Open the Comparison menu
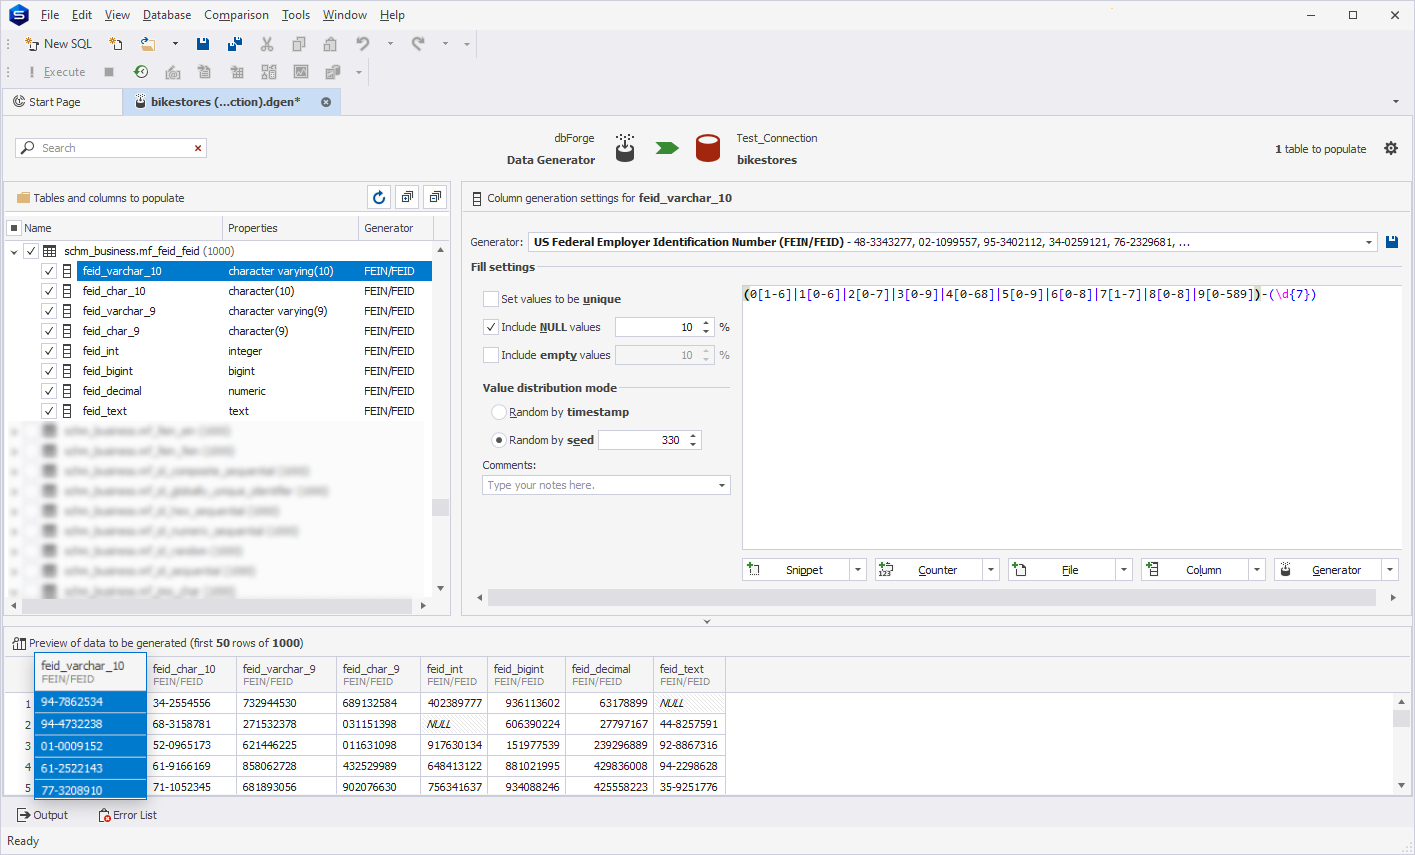 [x=236, y=15]
